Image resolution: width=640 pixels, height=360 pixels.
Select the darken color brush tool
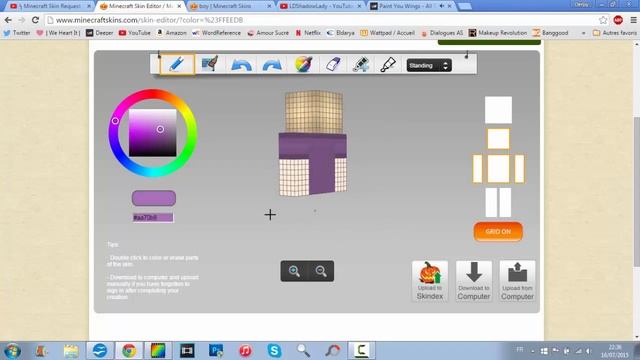(x=388, y=64)
